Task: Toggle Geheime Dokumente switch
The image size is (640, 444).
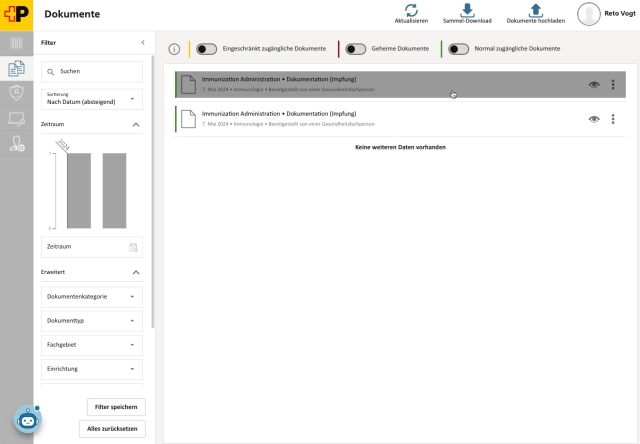Action: point(356,49)
